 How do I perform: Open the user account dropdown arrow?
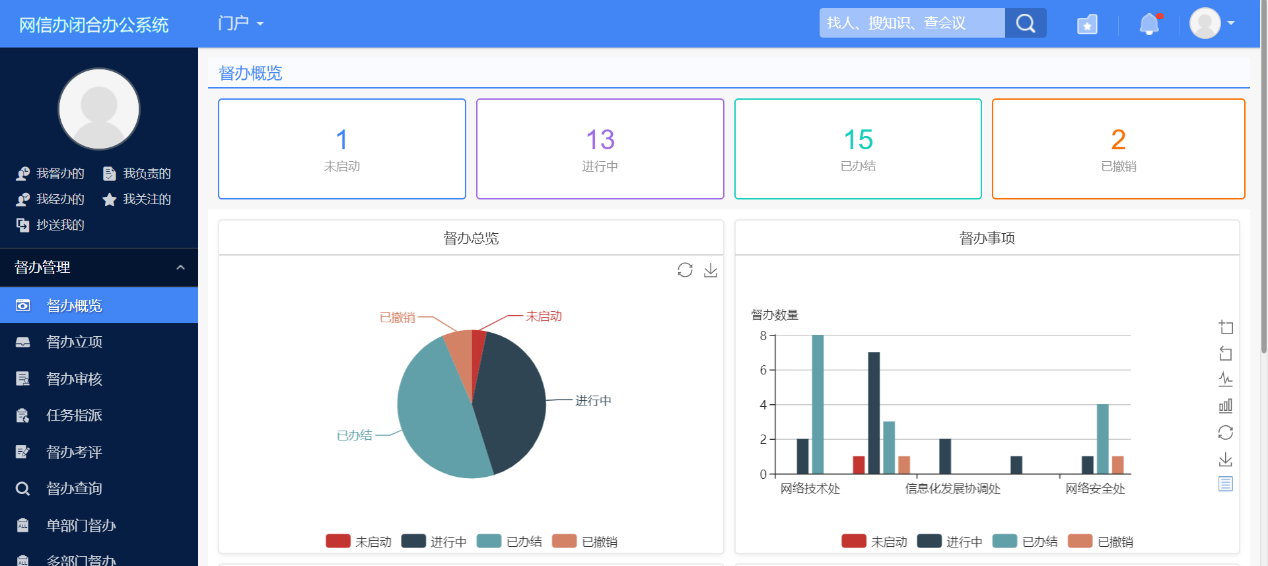pos(1231,23)
